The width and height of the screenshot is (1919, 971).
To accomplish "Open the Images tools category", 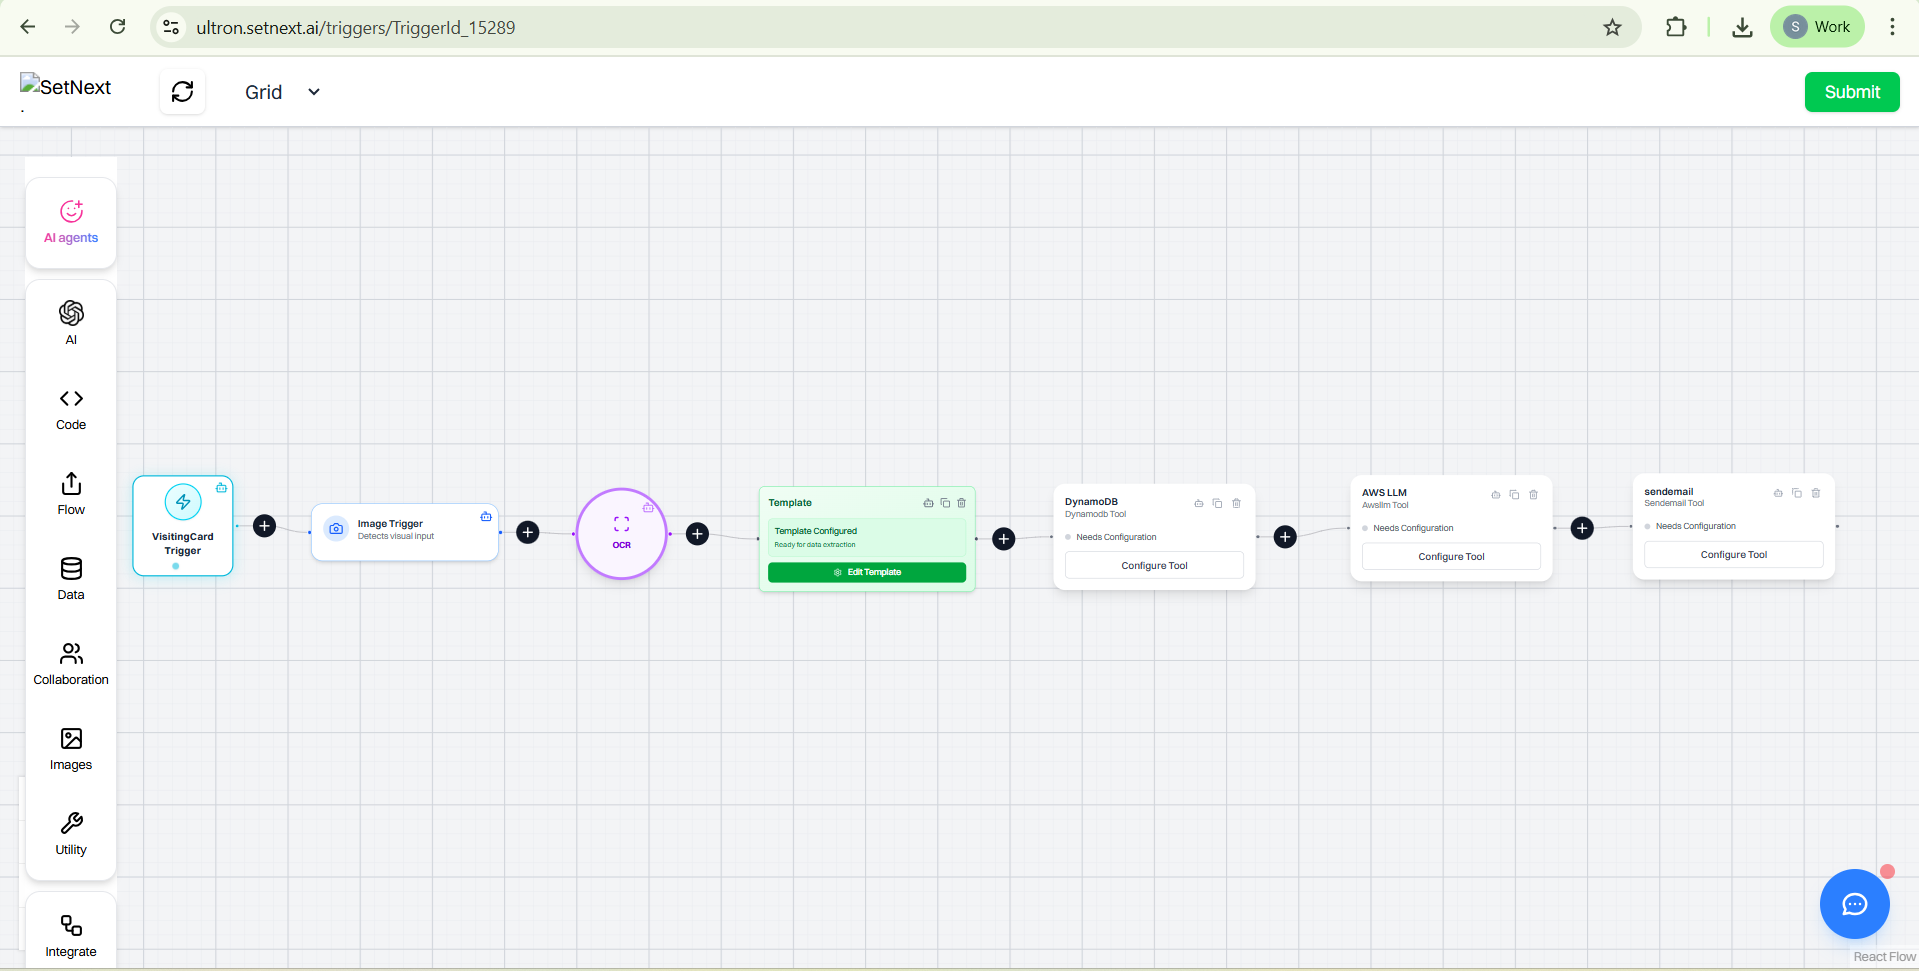I will 71,750.
